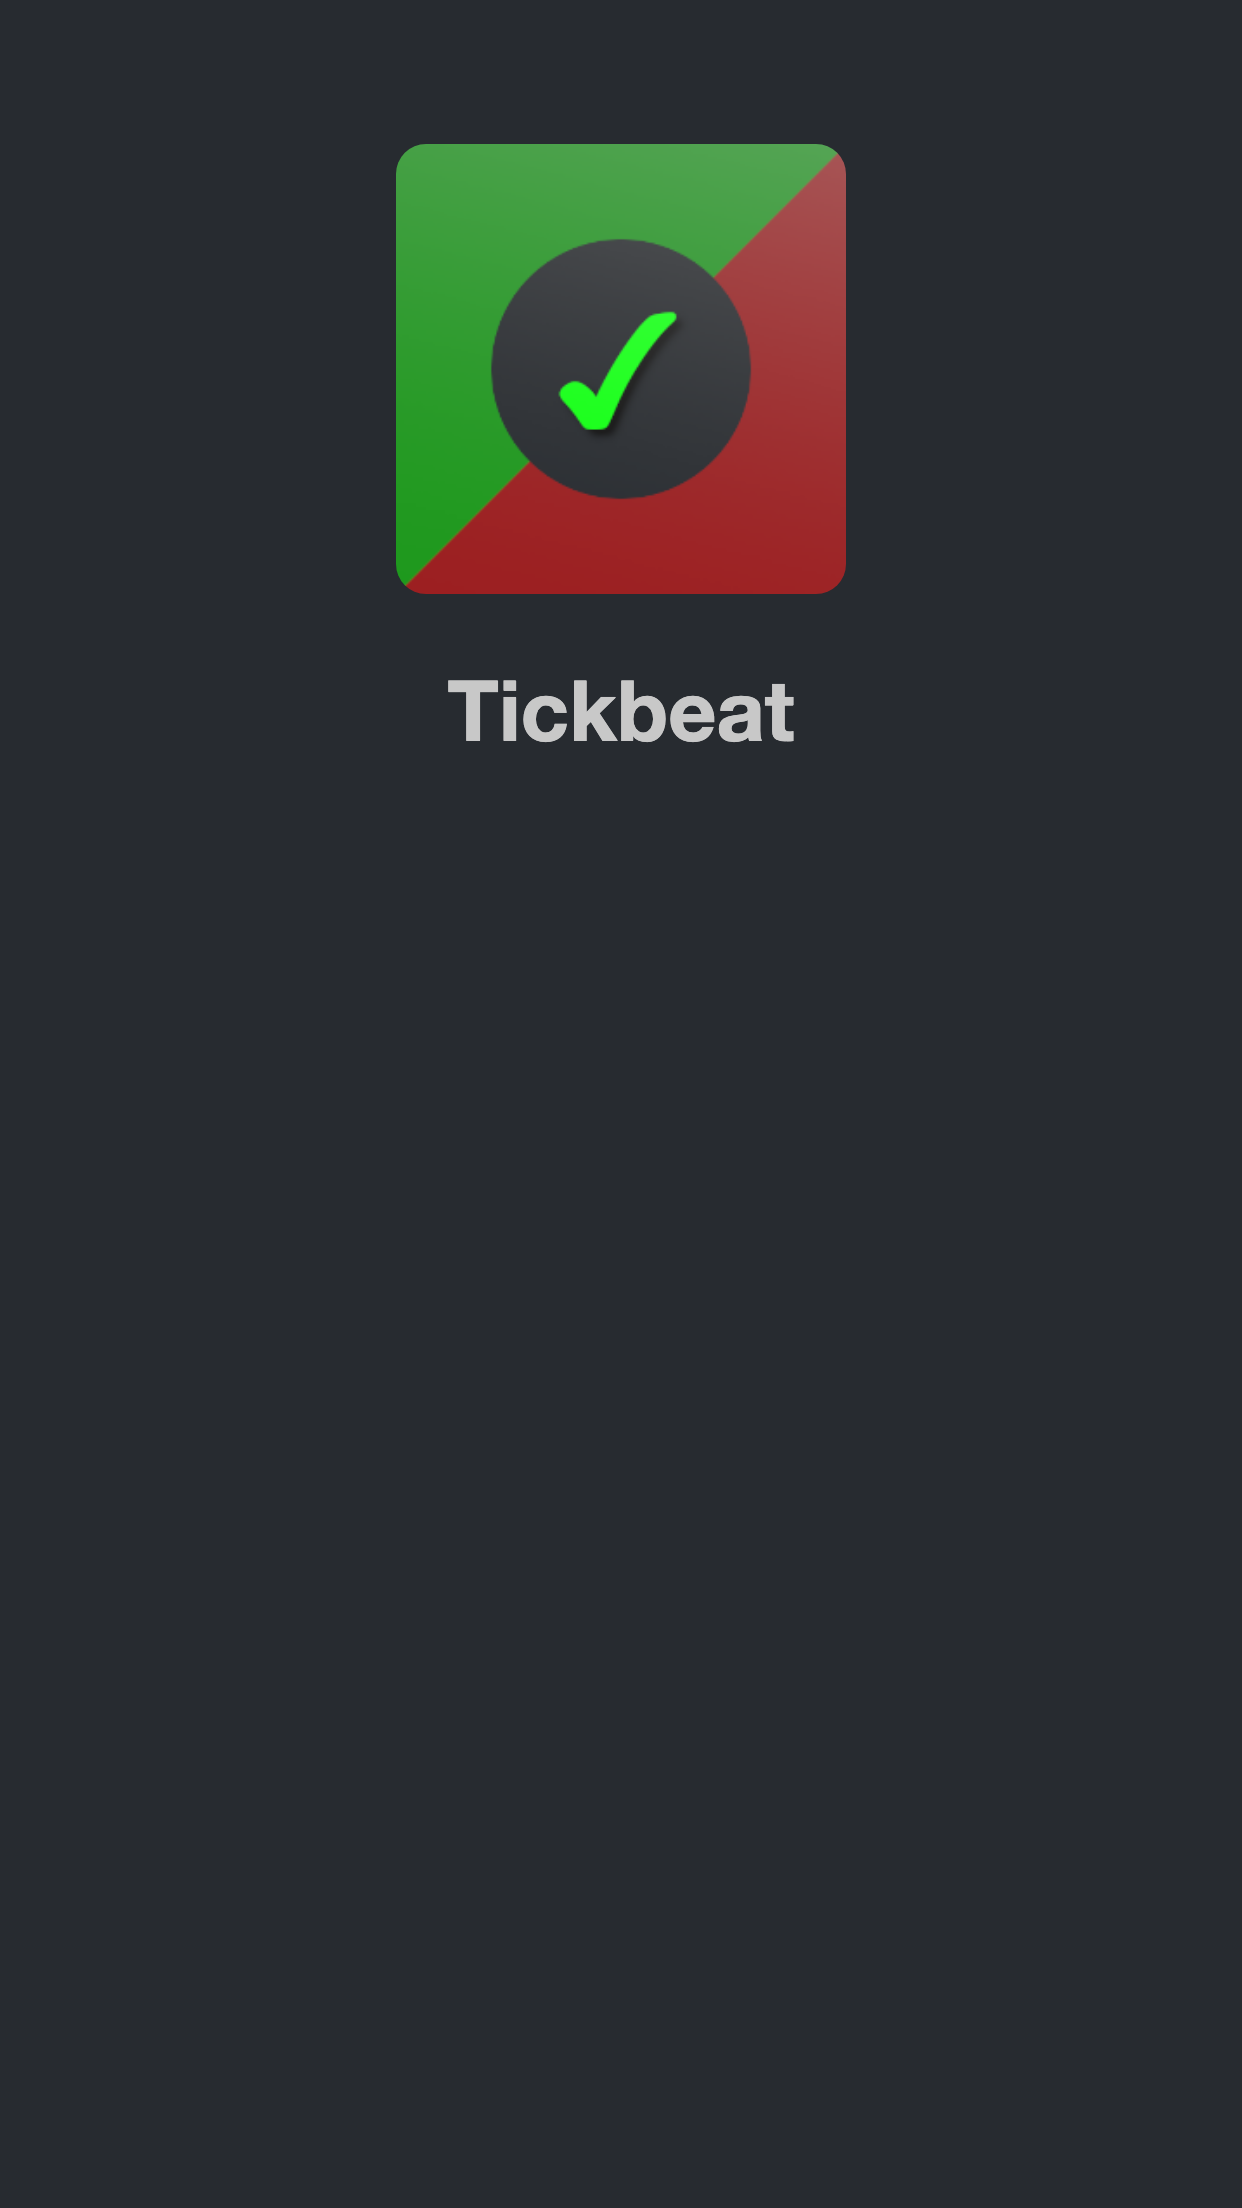
Task: Click the final t of Tickbeat
Action: [x=781, y=715]
